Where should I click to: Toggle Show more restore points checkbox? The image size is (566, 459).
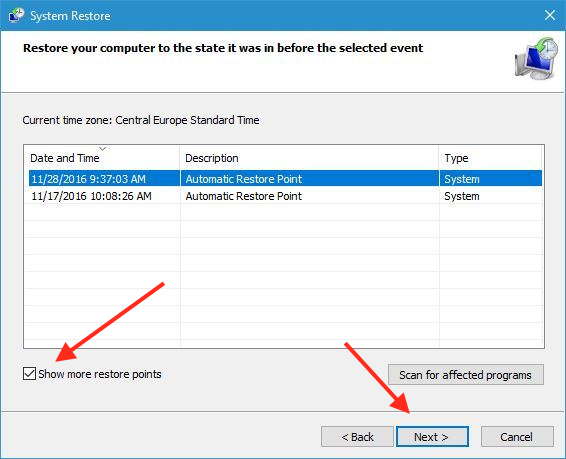pyautogui.click(x=29, y=374)
